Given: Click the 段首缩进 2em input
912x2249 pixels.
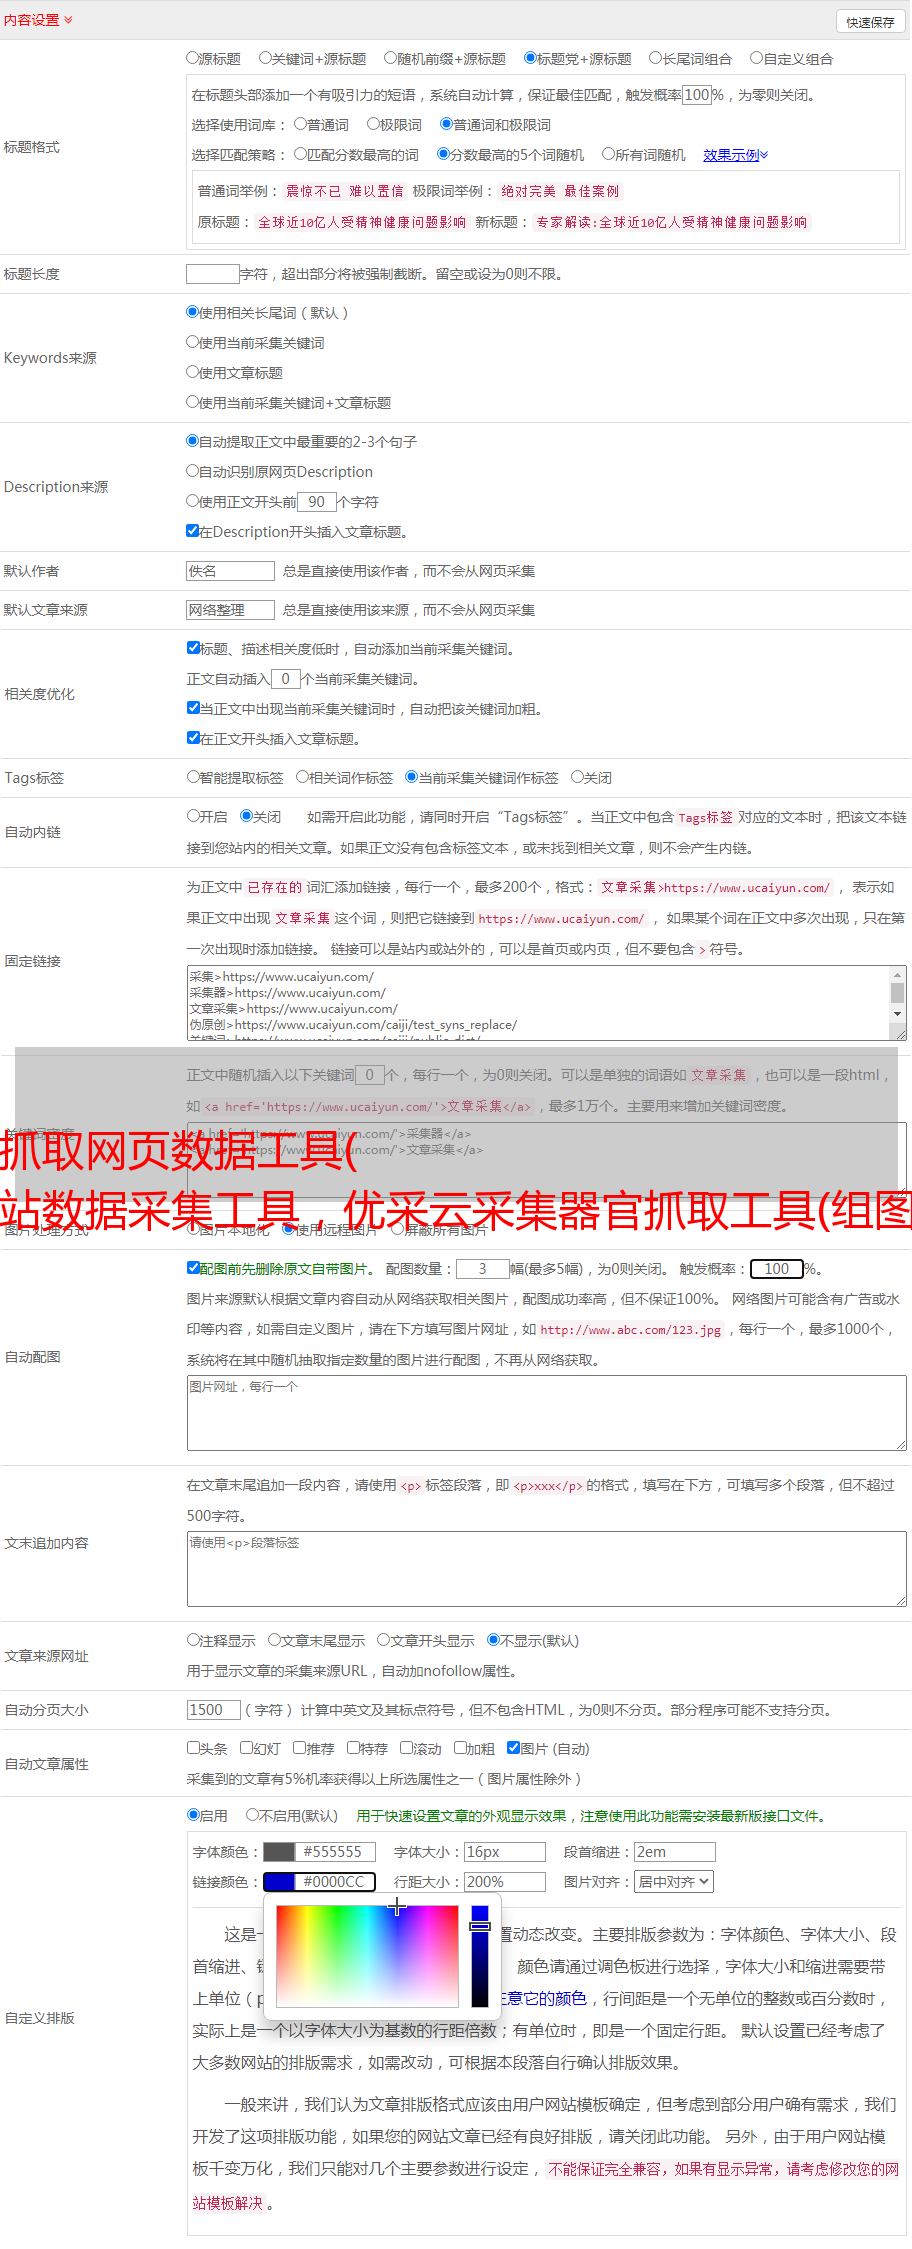Looking at the screenshot, I should tap(675, 1852).
